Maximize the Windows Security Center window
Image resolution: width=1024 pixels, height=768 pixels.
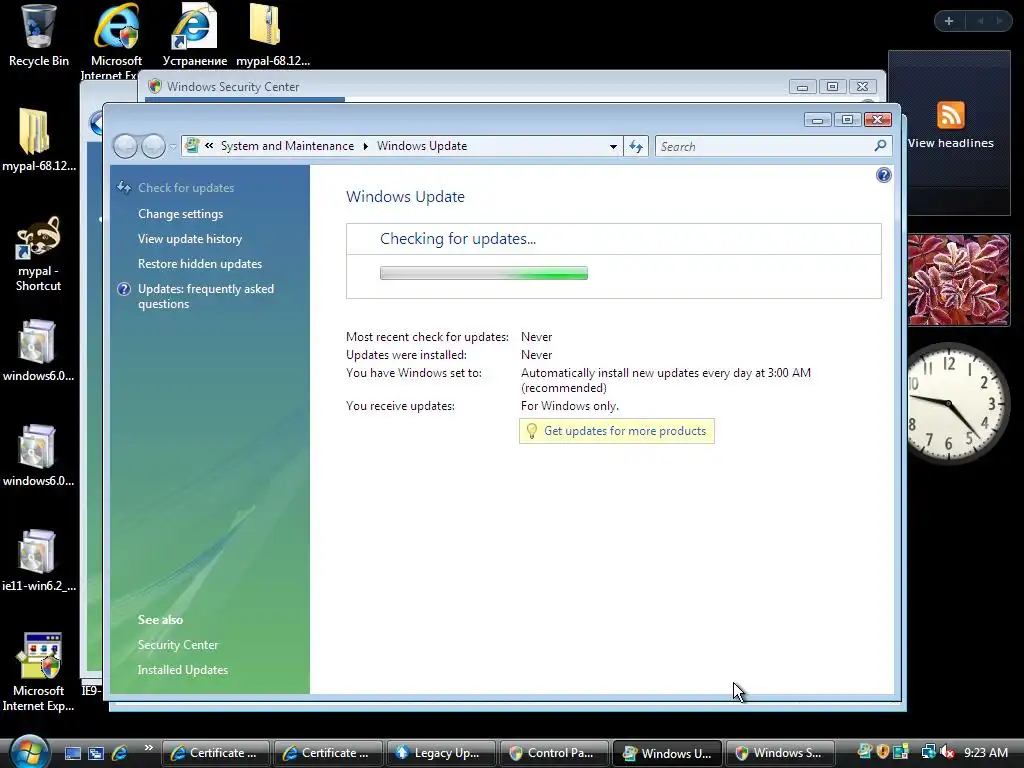click(x=832, y=86)
